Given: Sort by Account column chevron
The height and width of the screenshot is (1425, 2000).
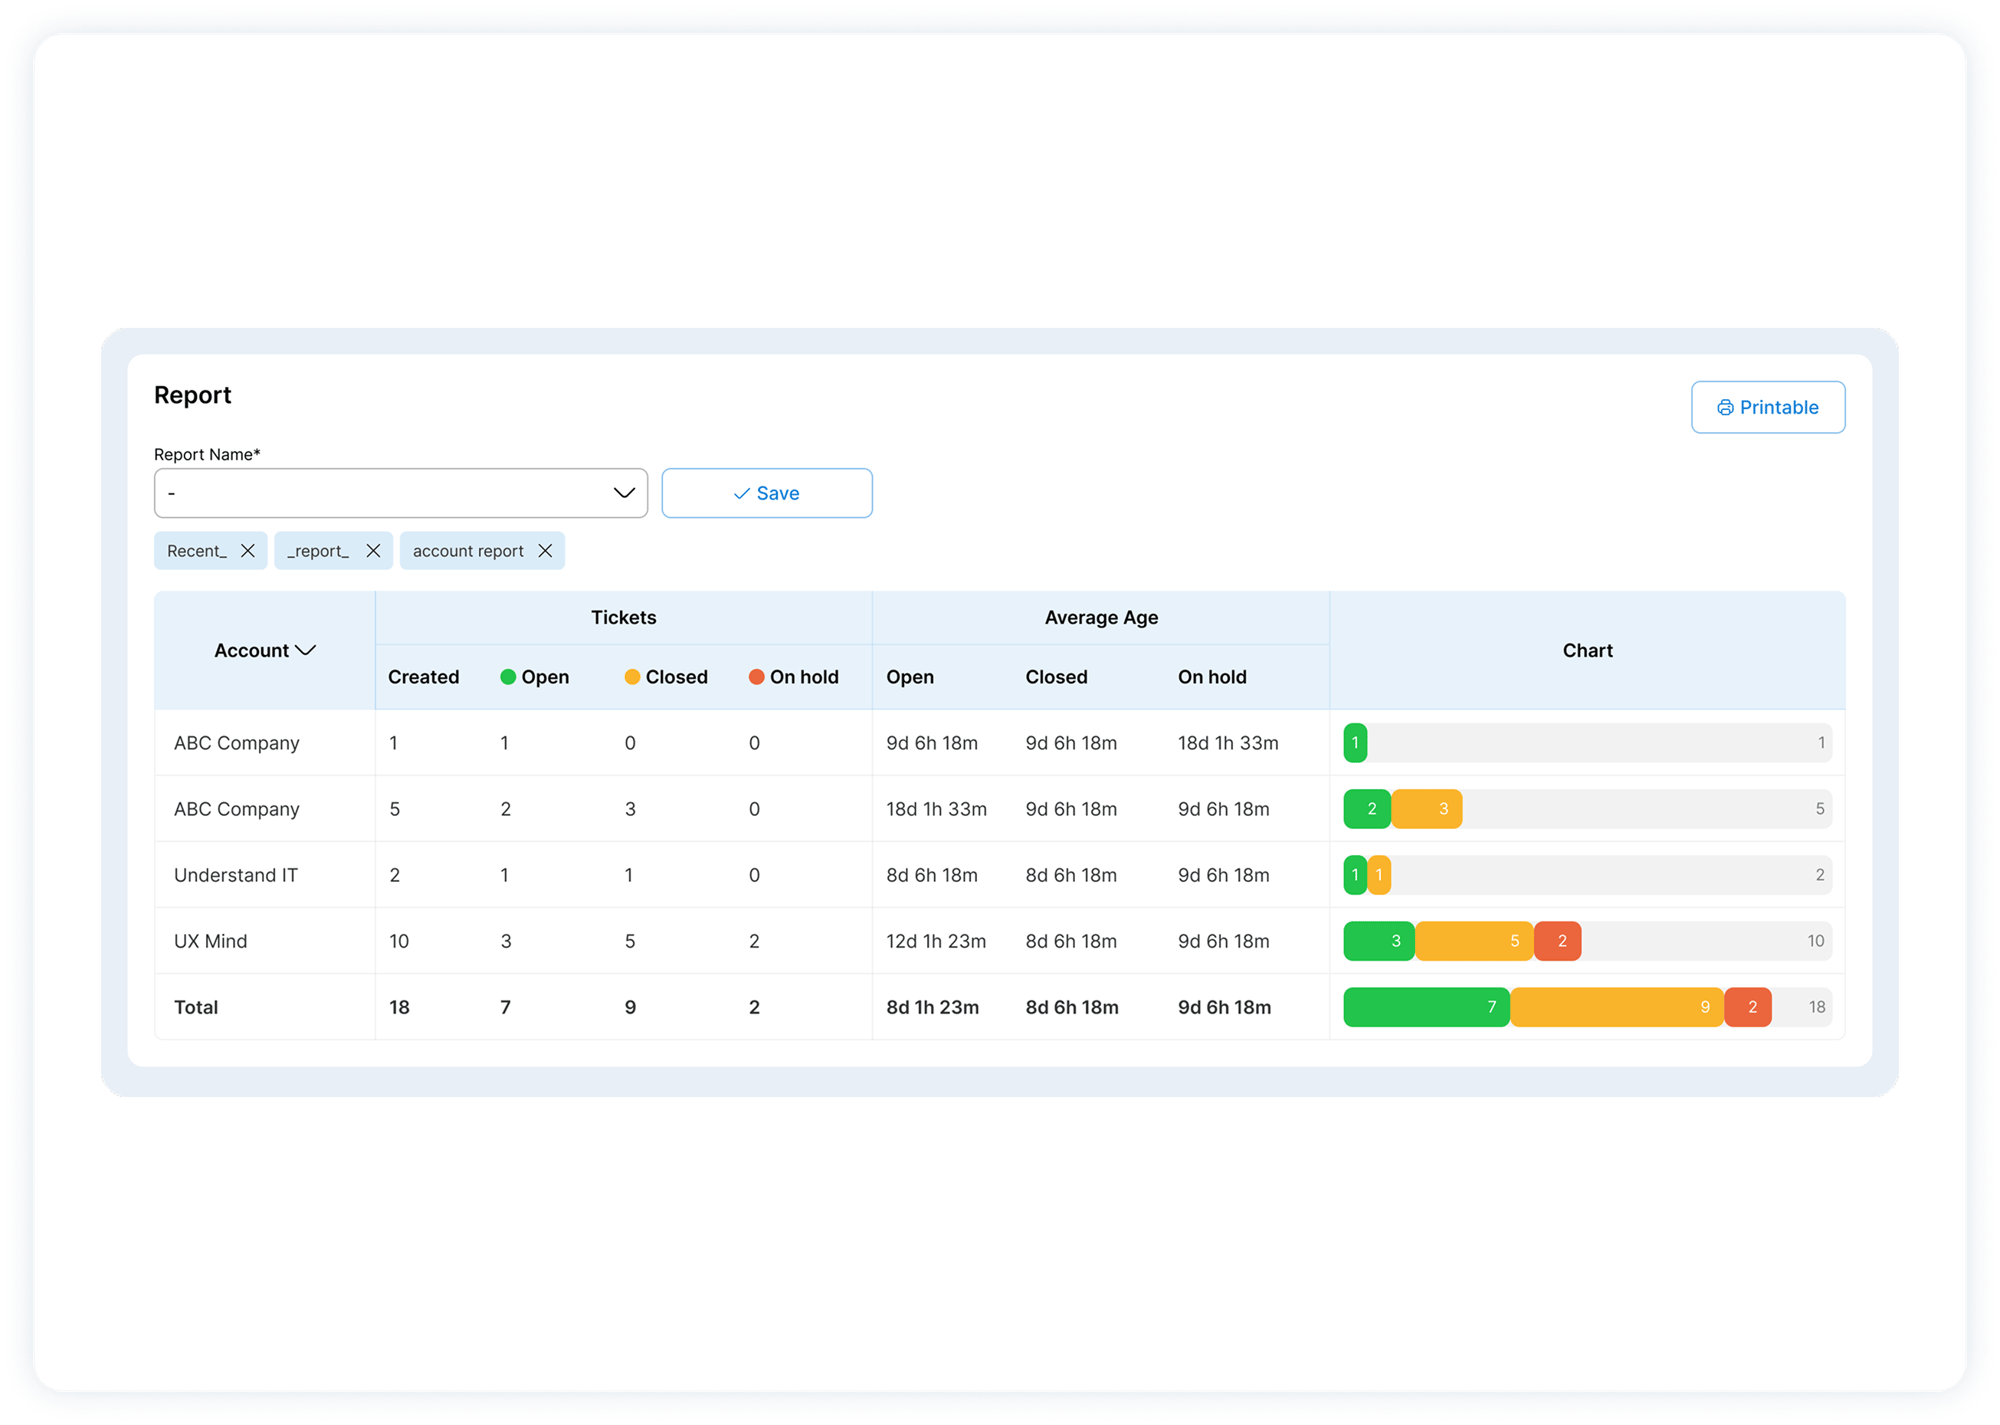Looking at the screenshot, I should pyautogui.click(x=306, y=650).
